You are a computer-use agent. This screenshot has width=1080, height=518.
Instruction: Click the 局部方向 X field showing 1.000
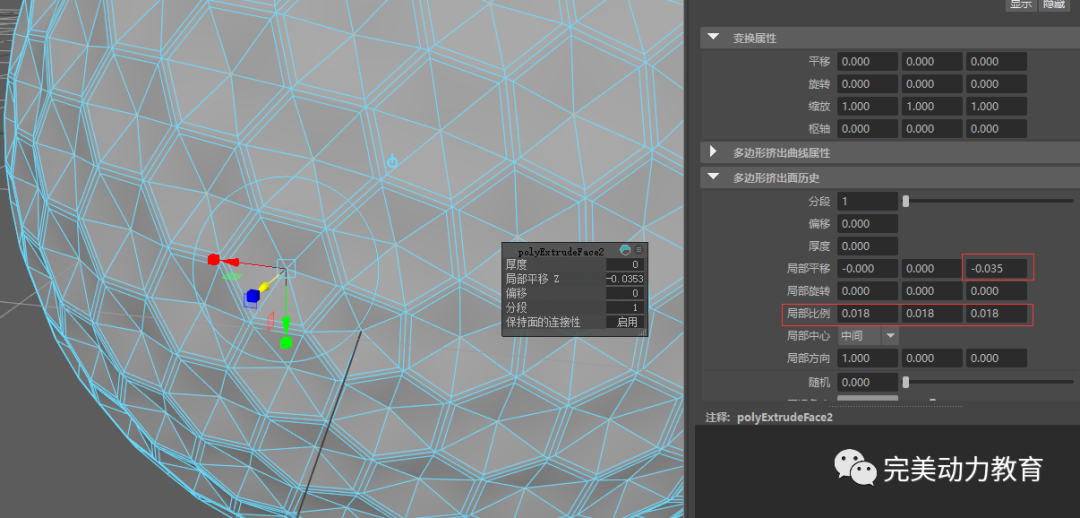coord(868,358)
